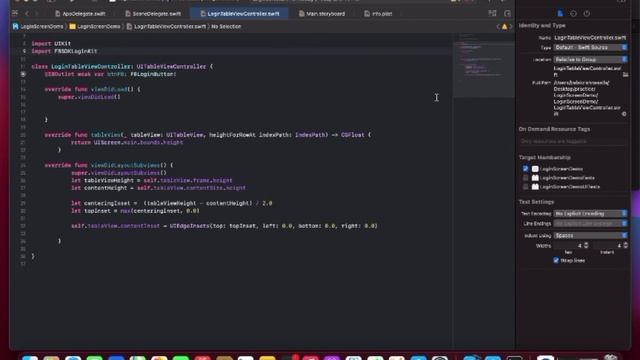
Task: Adjust the Indent width stepper
Action: (625, 245)
